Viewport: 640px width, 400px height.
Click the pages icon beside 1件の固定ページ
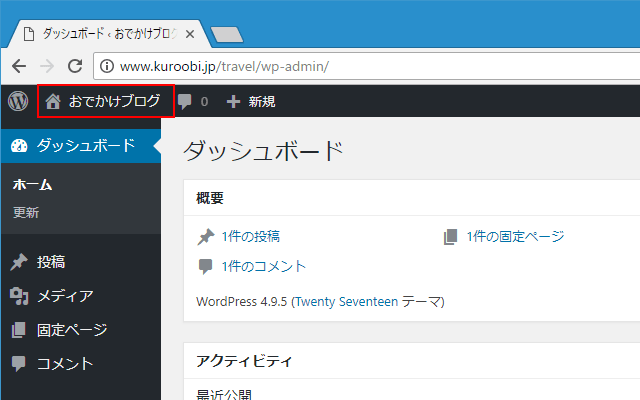451,237
